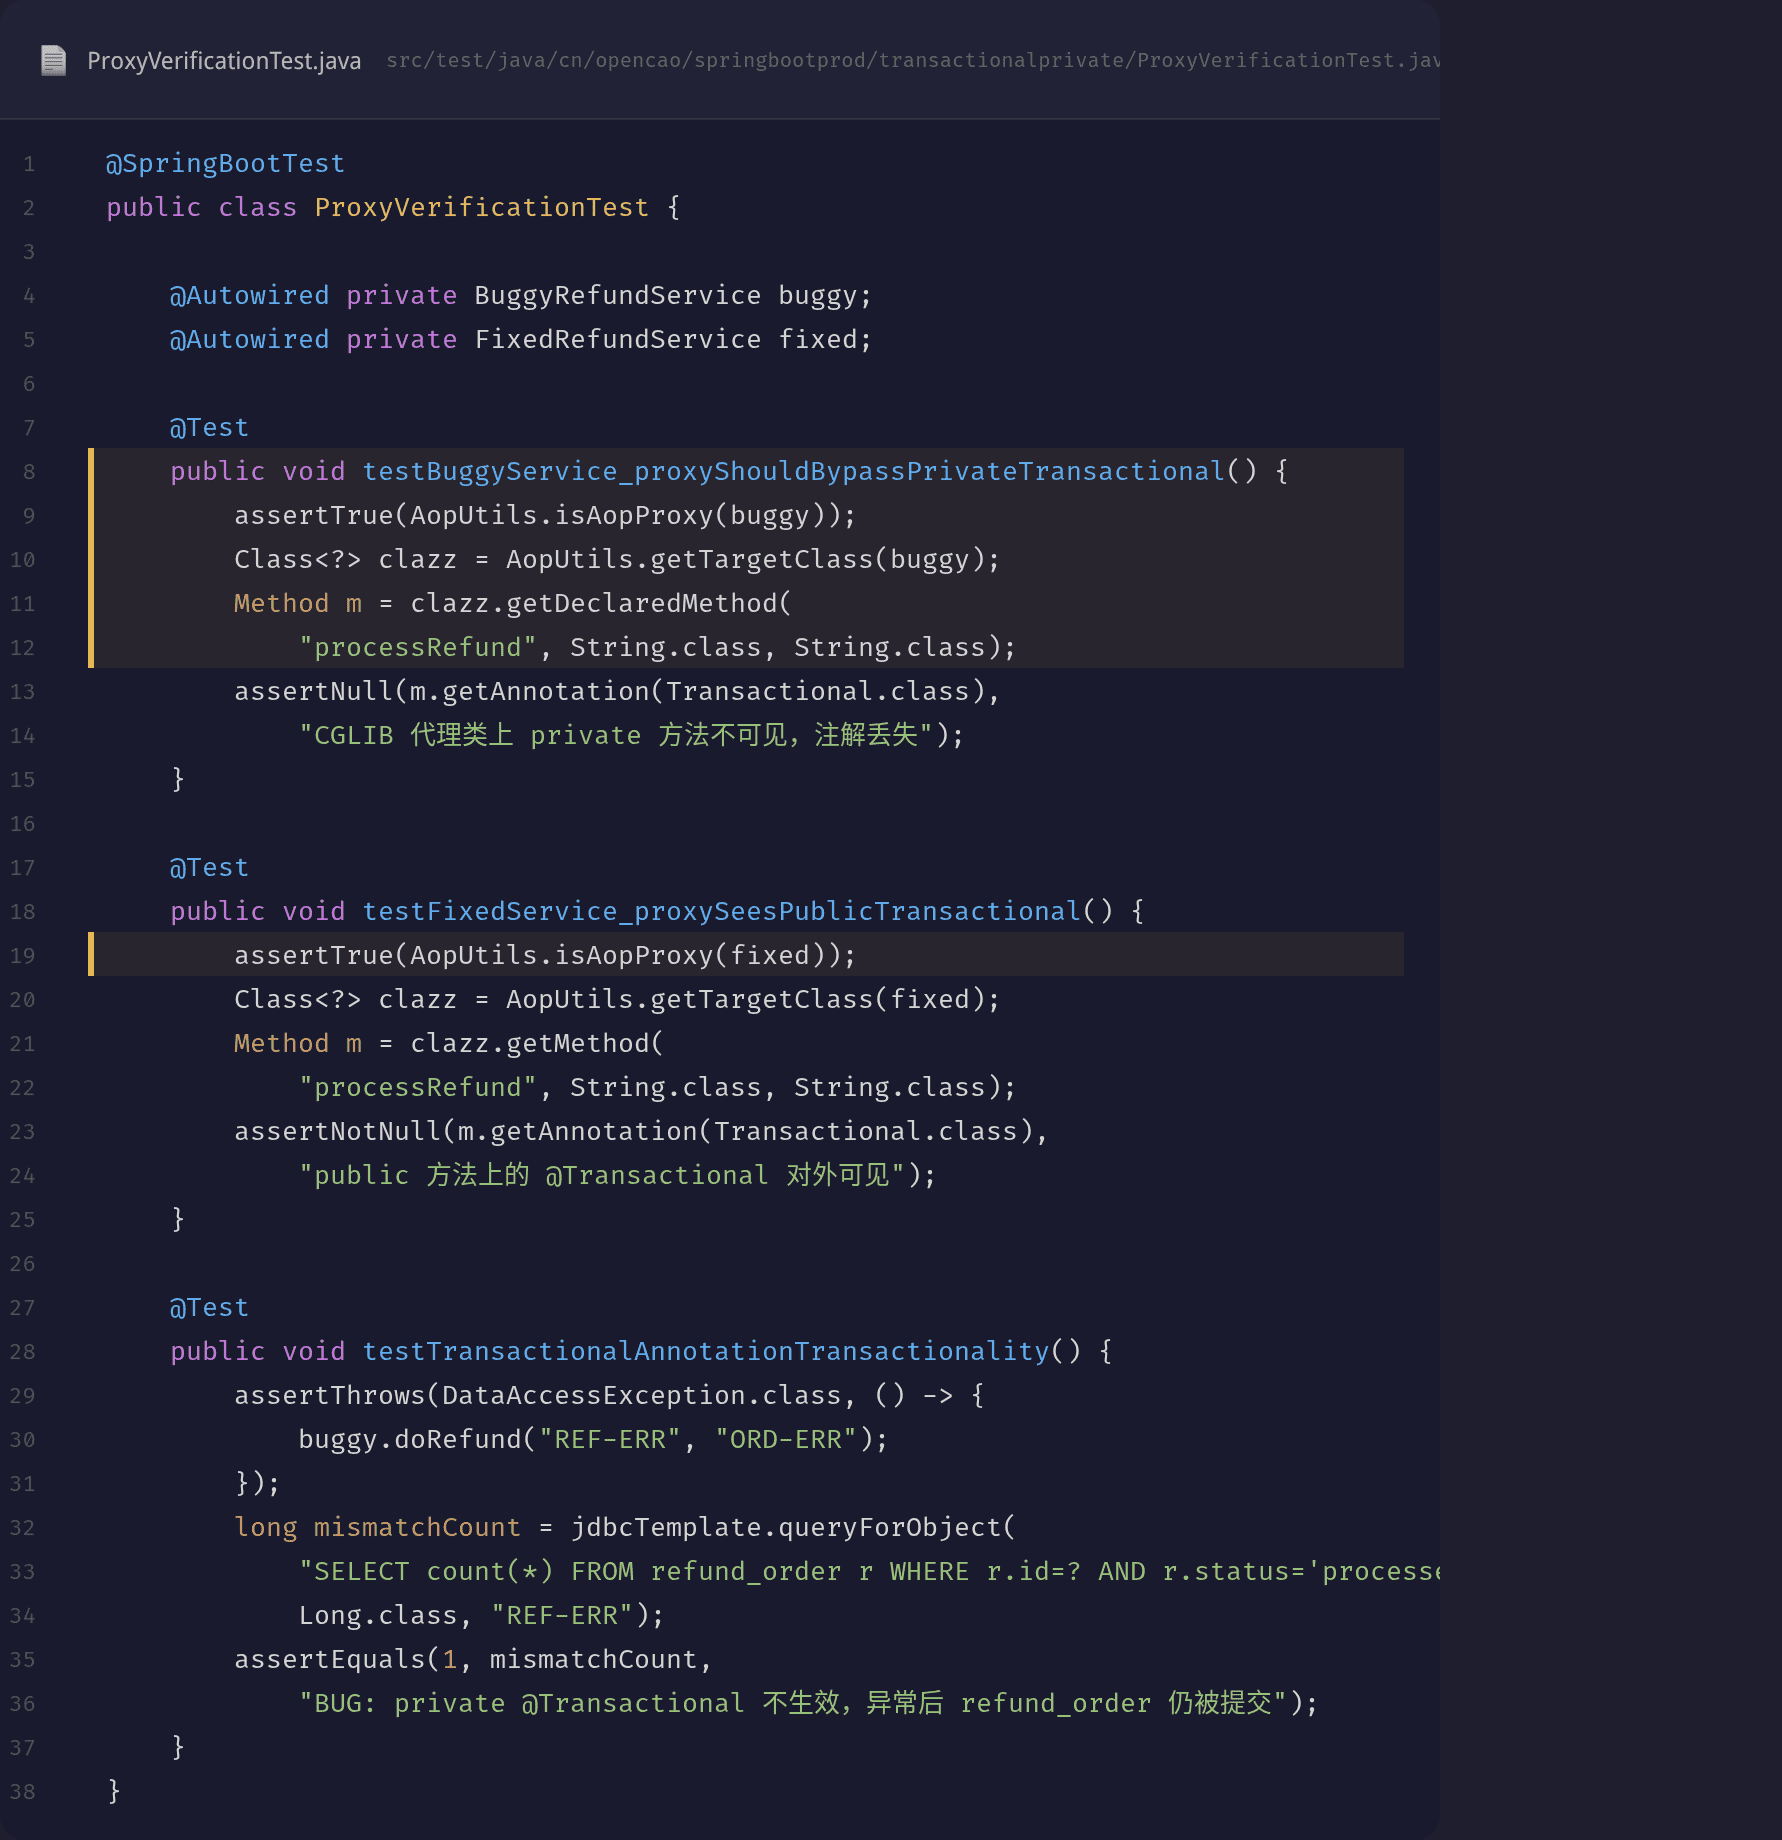The height and width of the screenshot is (1840, 1782).
Task: Click assertTrue(AopUtils.isAopProxy(buggy)) statement
Action: [x=545, y=515]
